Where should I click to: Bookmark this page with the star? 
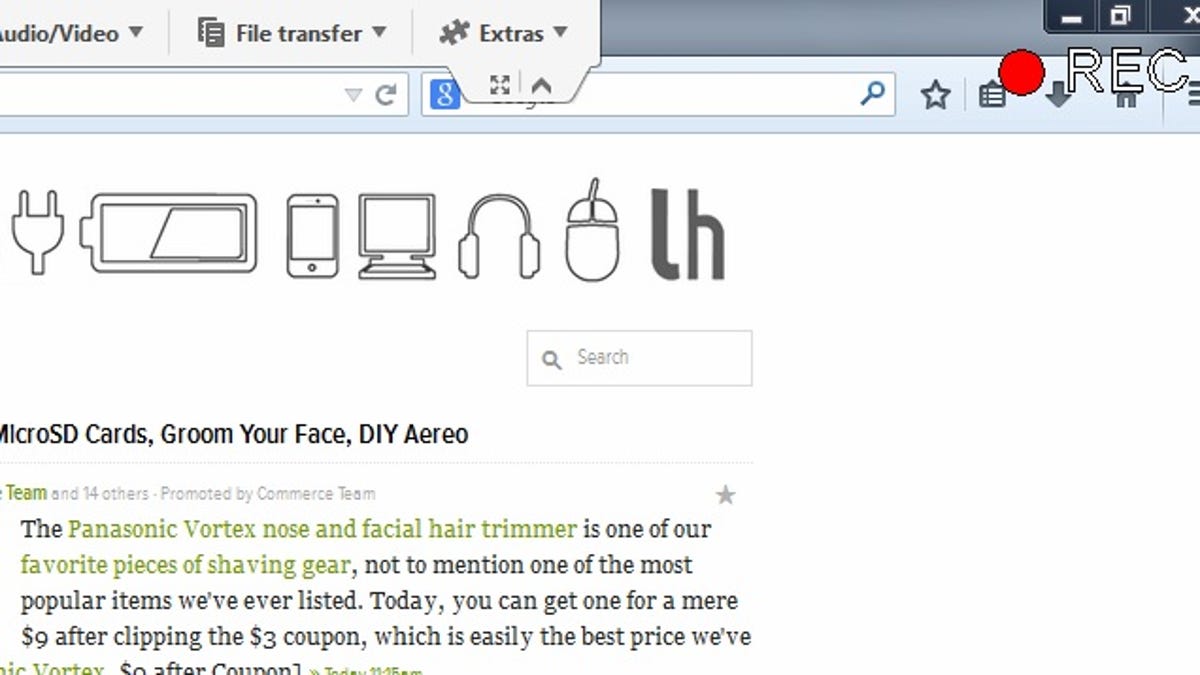pyautogui.click(x=935, y=95)
